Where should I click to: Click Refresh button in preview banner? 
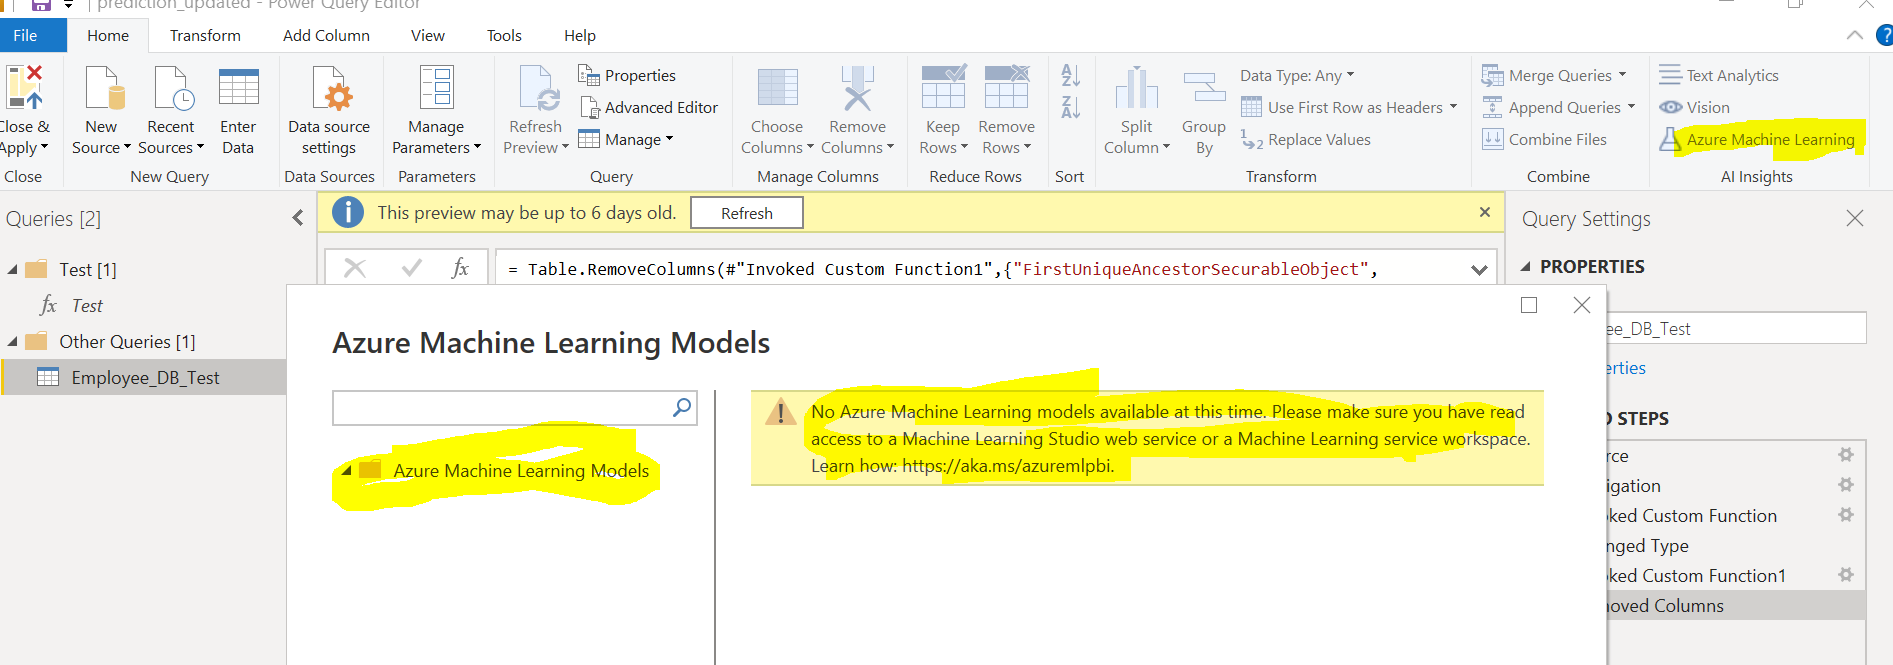[747, 213]
